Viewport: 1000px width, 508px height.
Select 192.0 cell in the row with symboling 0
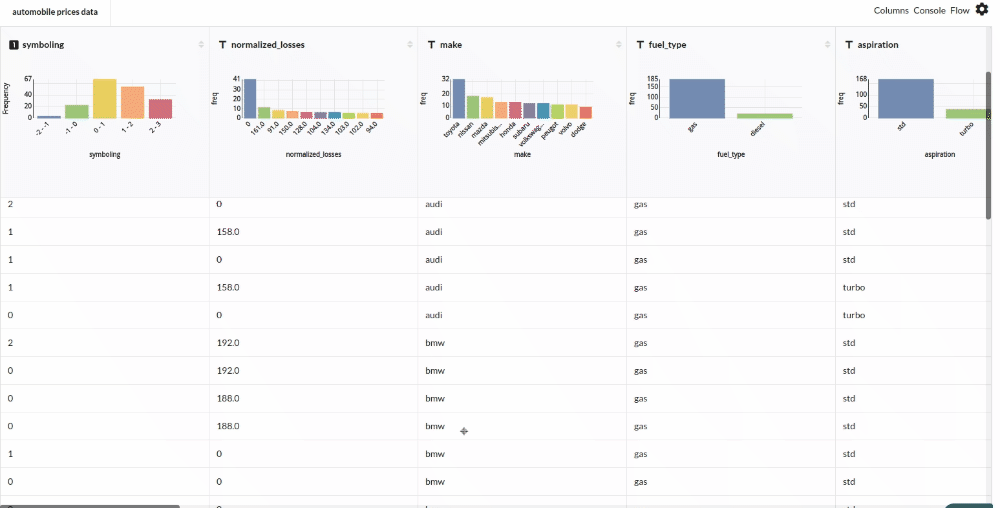click(x=228, y=370)
